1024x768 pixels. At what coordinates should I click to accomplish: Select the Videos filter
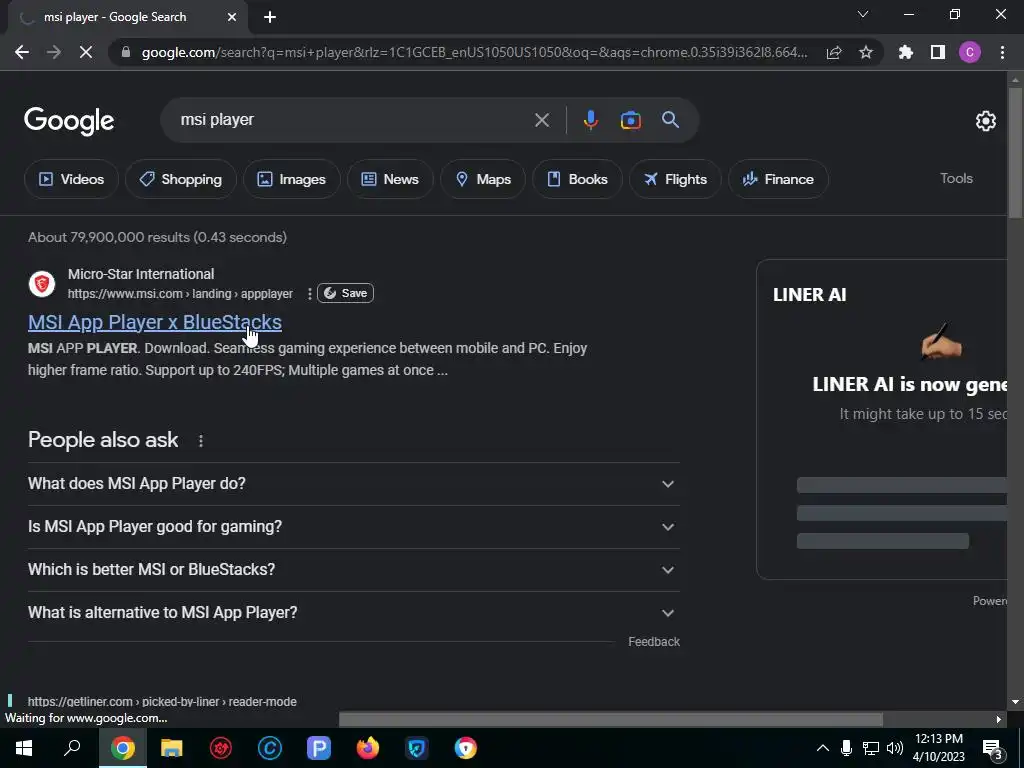coord(71,179)
